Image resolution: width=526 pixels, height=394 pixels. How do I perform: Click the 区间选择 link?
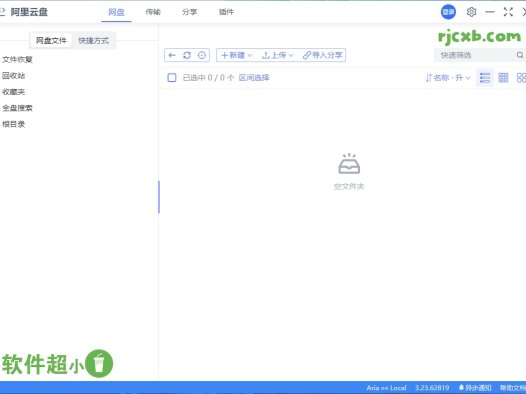pyautogui.click(x=254, y=78)
